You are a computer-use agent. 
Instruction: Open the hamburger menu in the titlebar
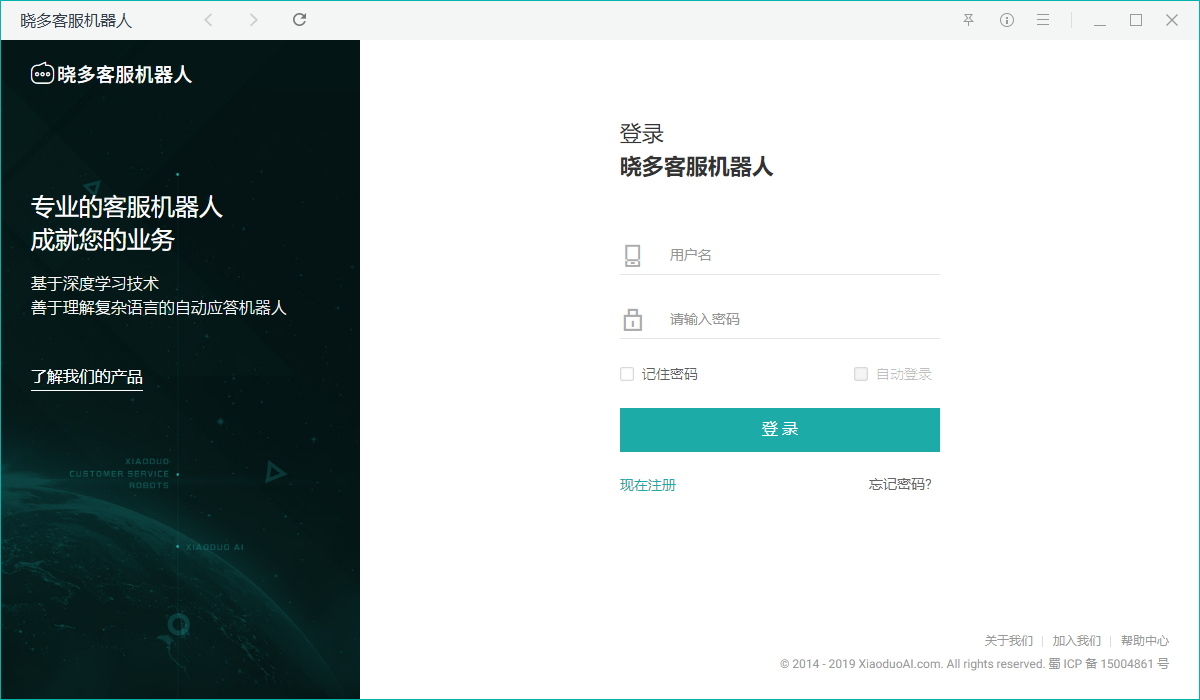click(x=1043, y=19)
